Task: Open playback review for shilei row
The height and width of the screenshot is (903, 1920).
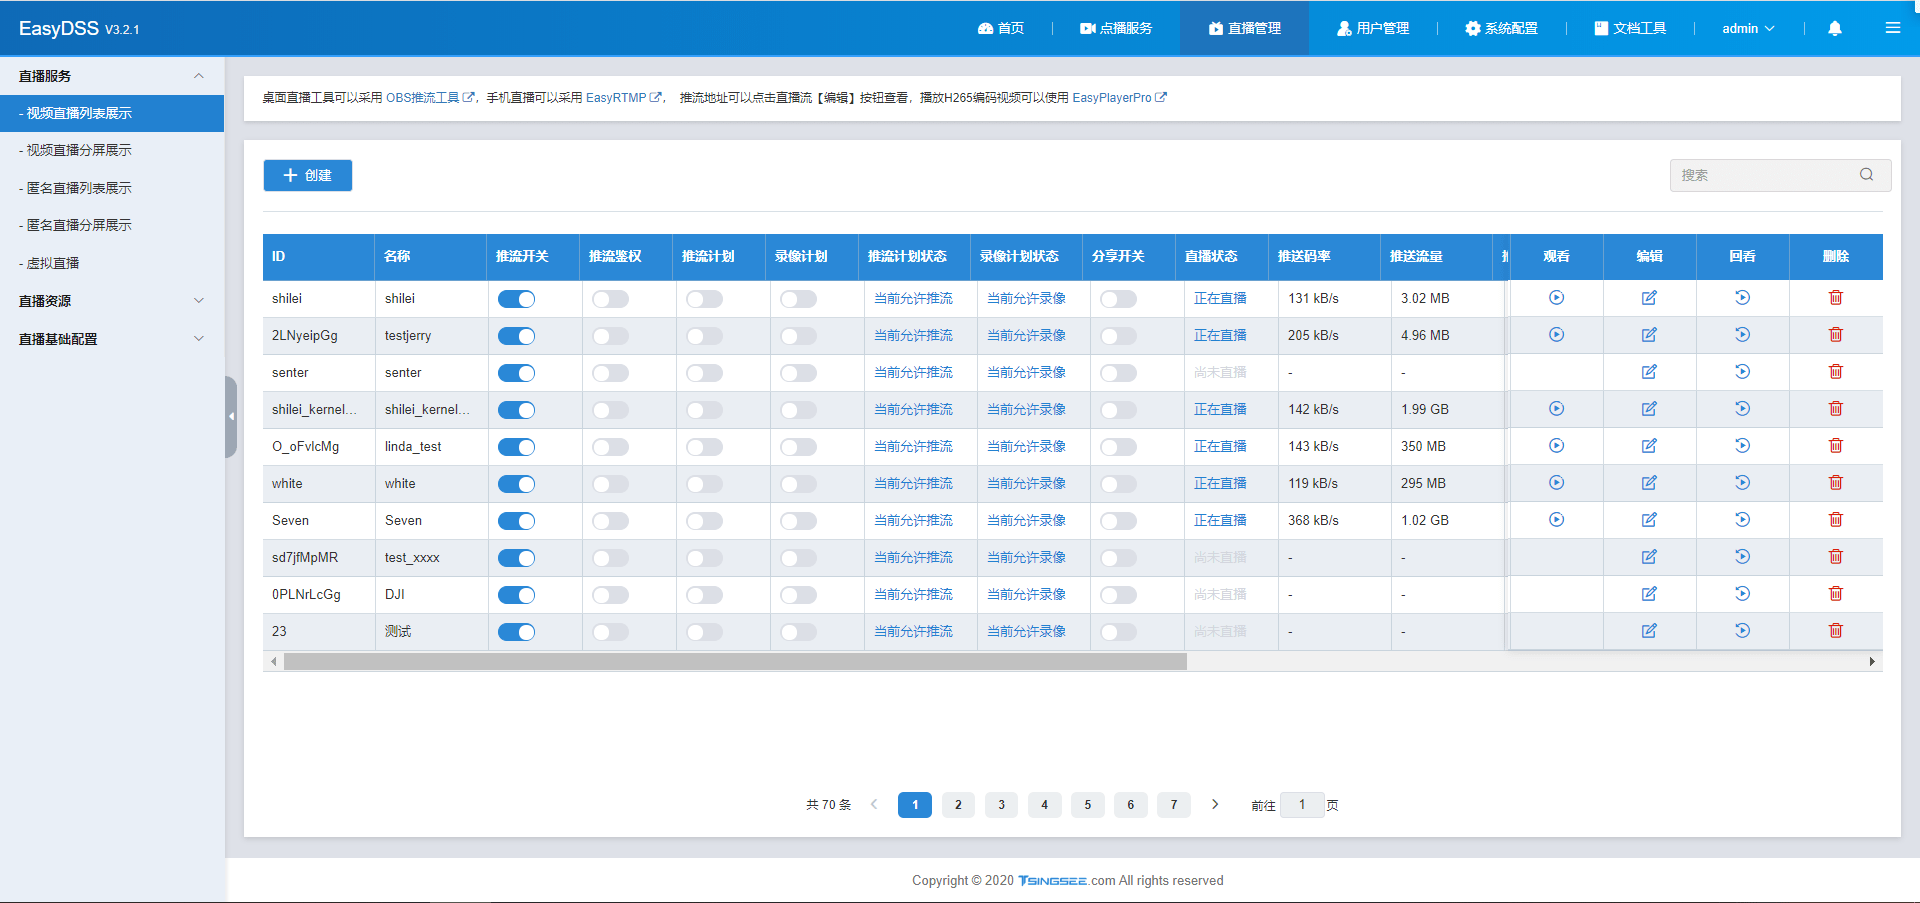Action: [x=1742, y=298]
